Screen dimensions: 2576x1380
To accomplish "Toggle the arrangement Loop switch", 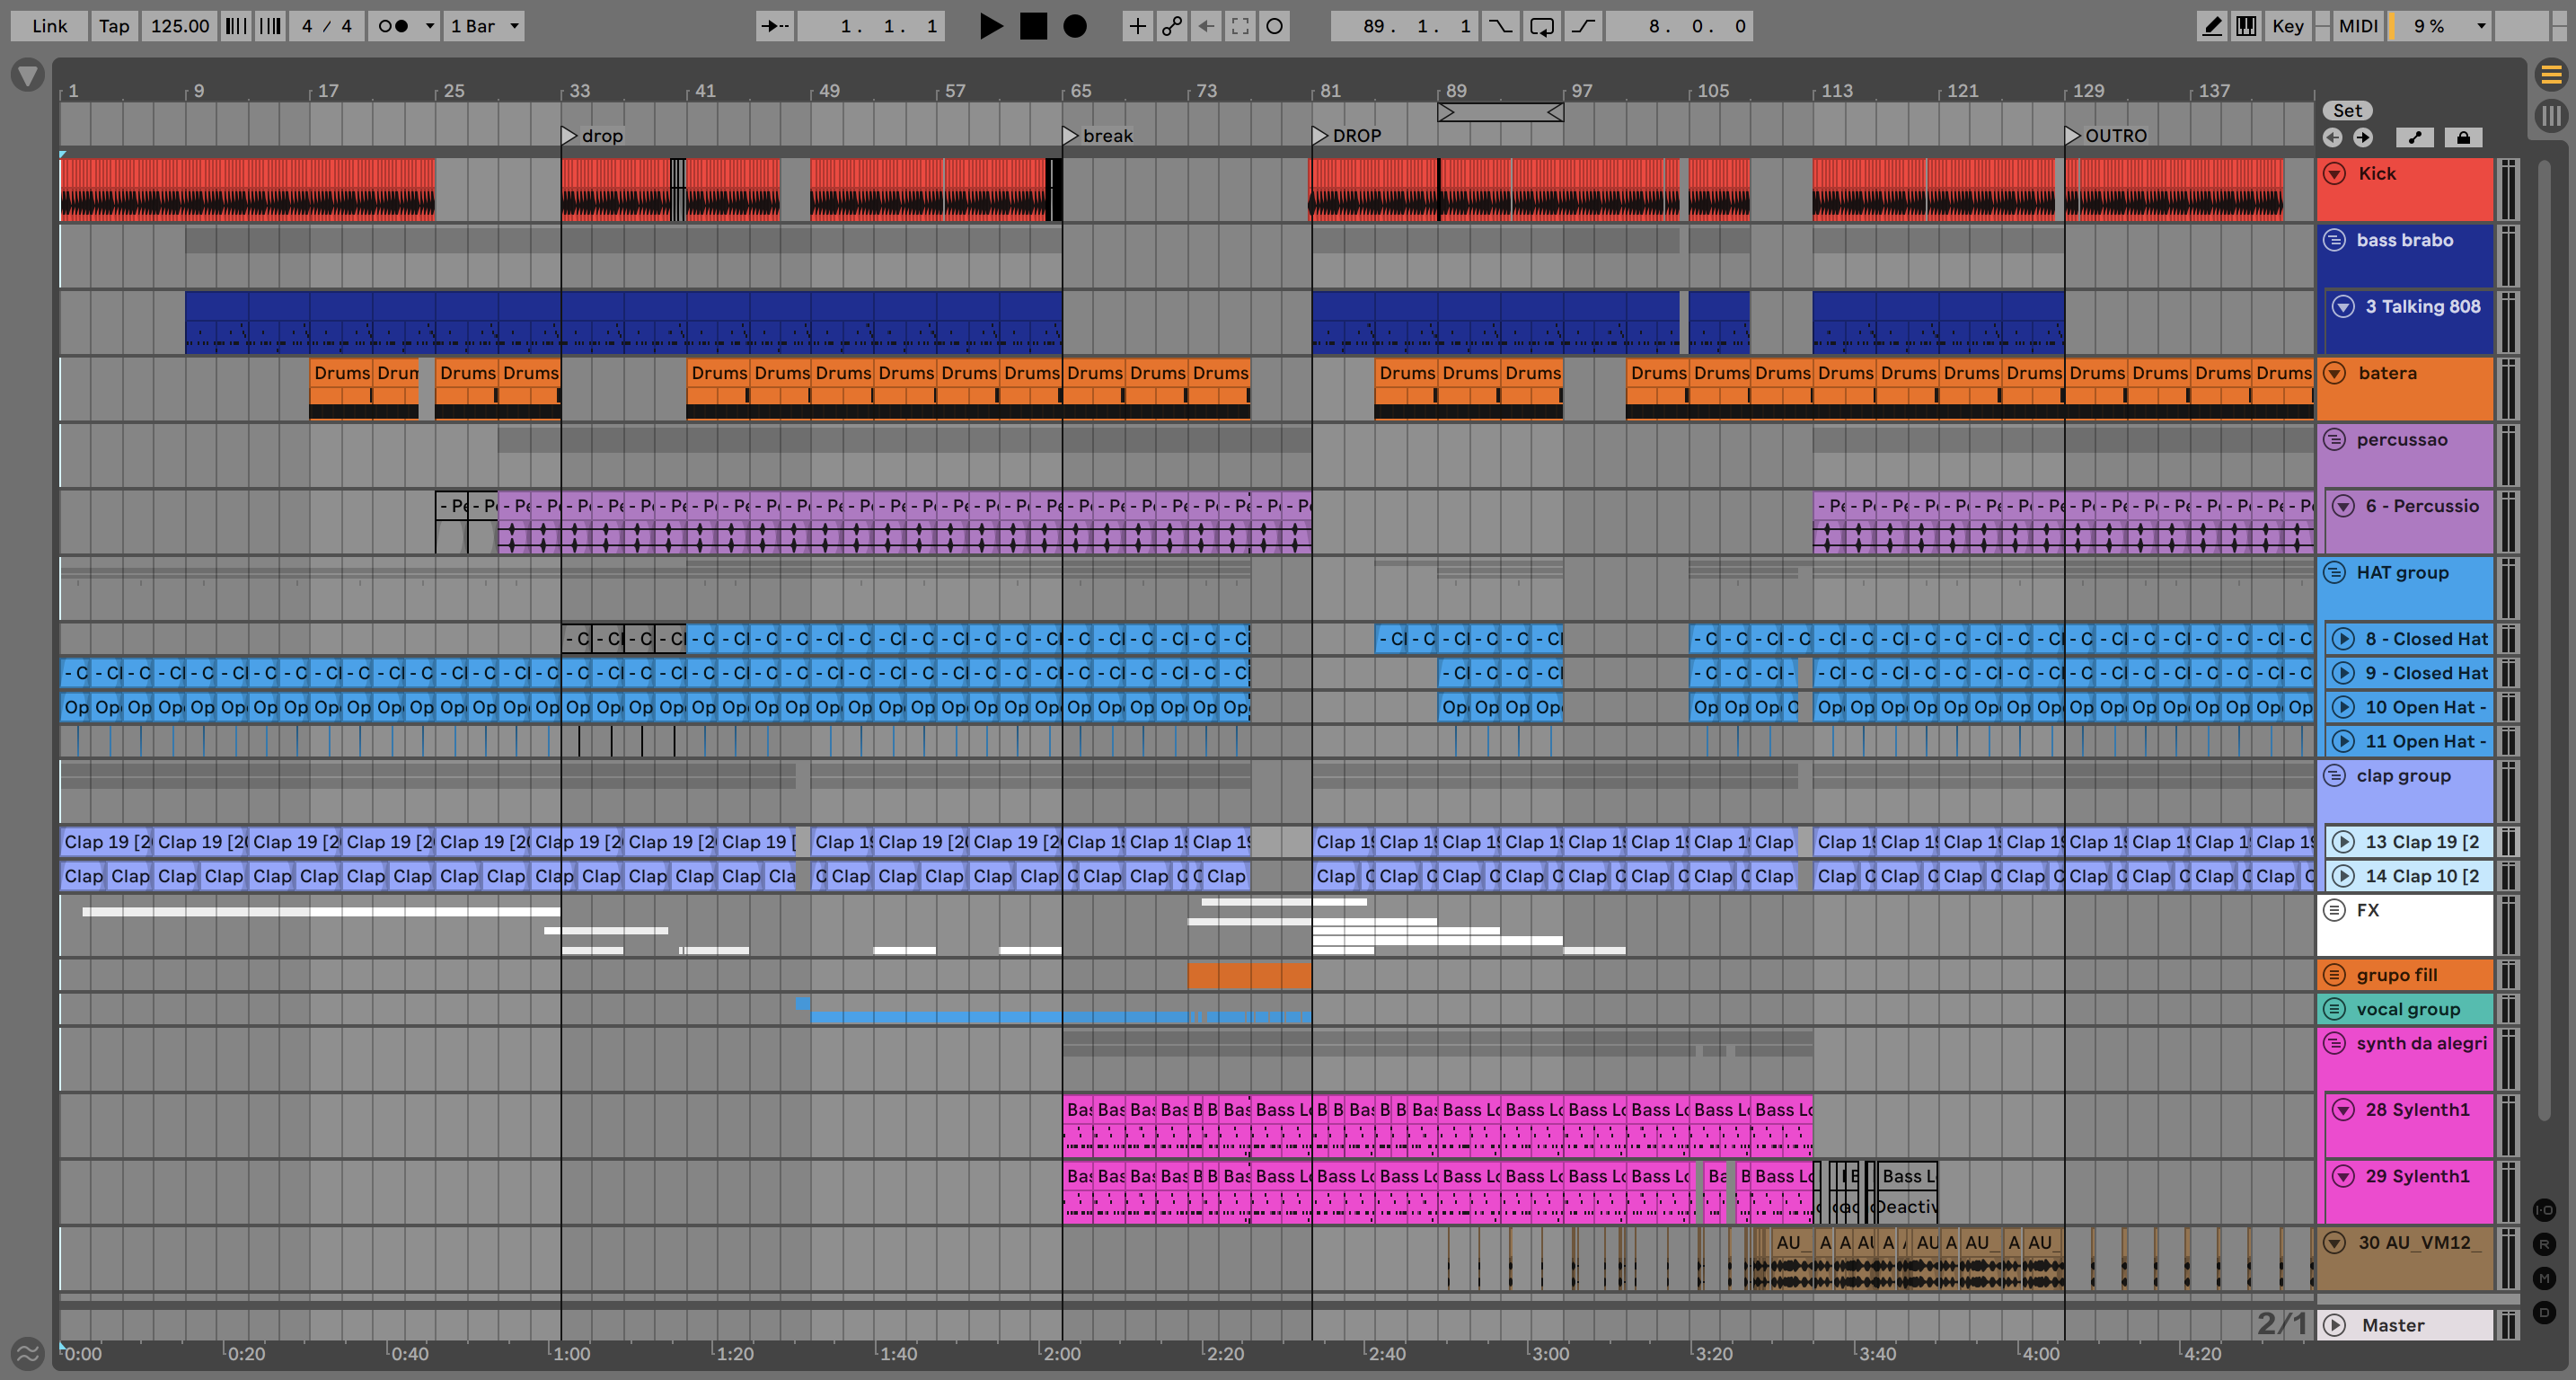I will pyautogui.click(x=1541, y=26).
